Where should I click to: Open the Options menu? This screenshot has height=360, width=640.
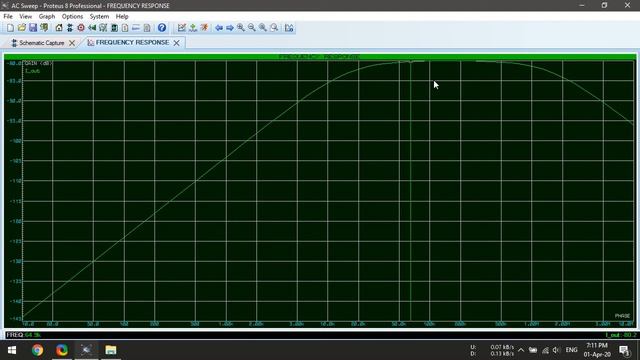point(72,16)
